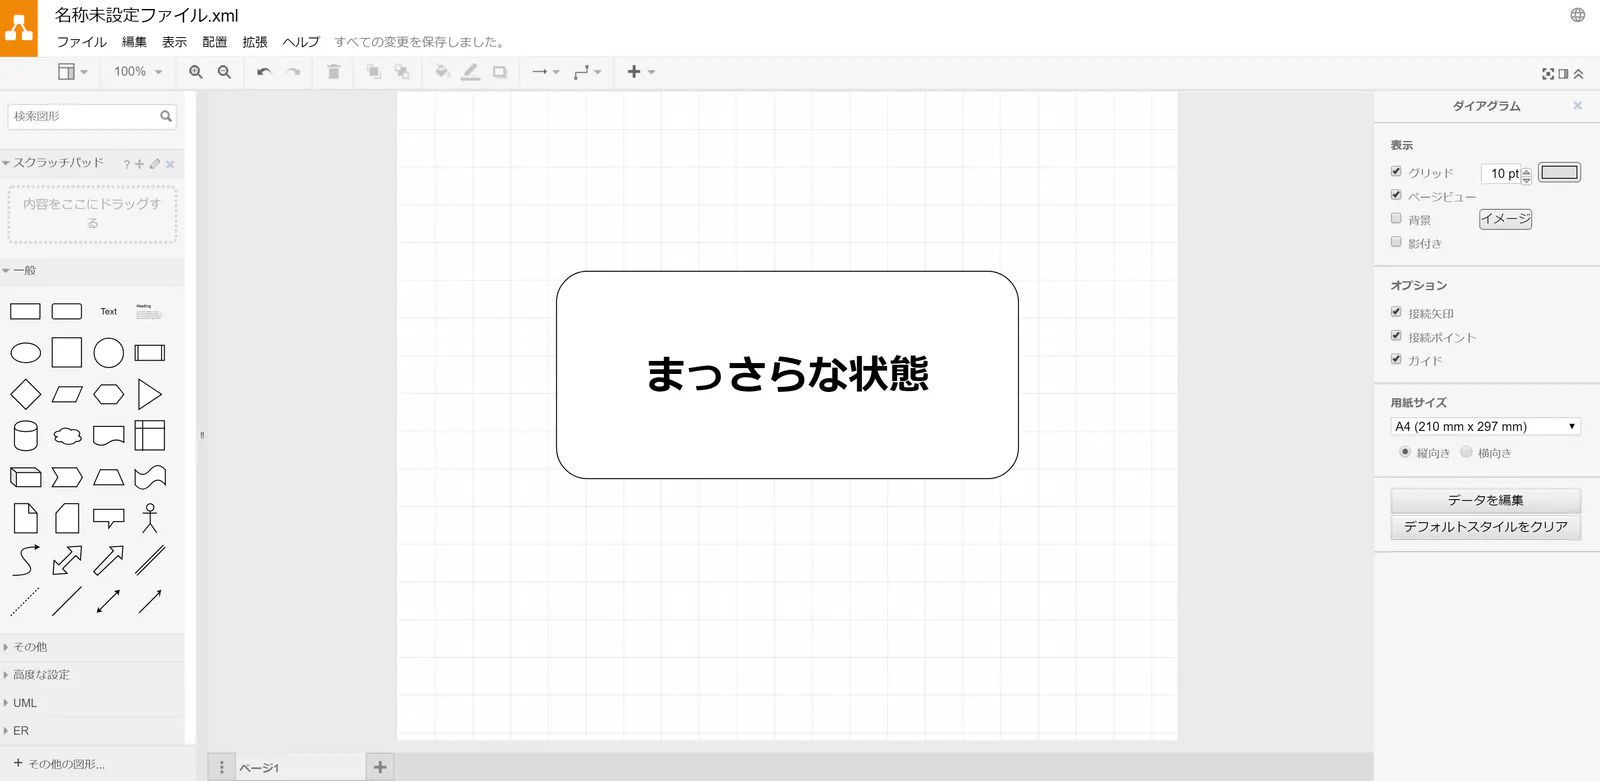Select the callout speech bubble shape
This screenshot has width=1600, height=781.
(x=109, y=518)
